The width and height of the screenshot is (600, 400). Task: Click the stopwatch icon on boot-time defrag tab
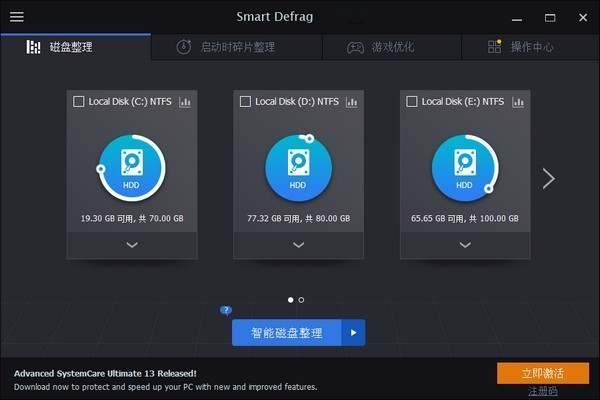184,47
